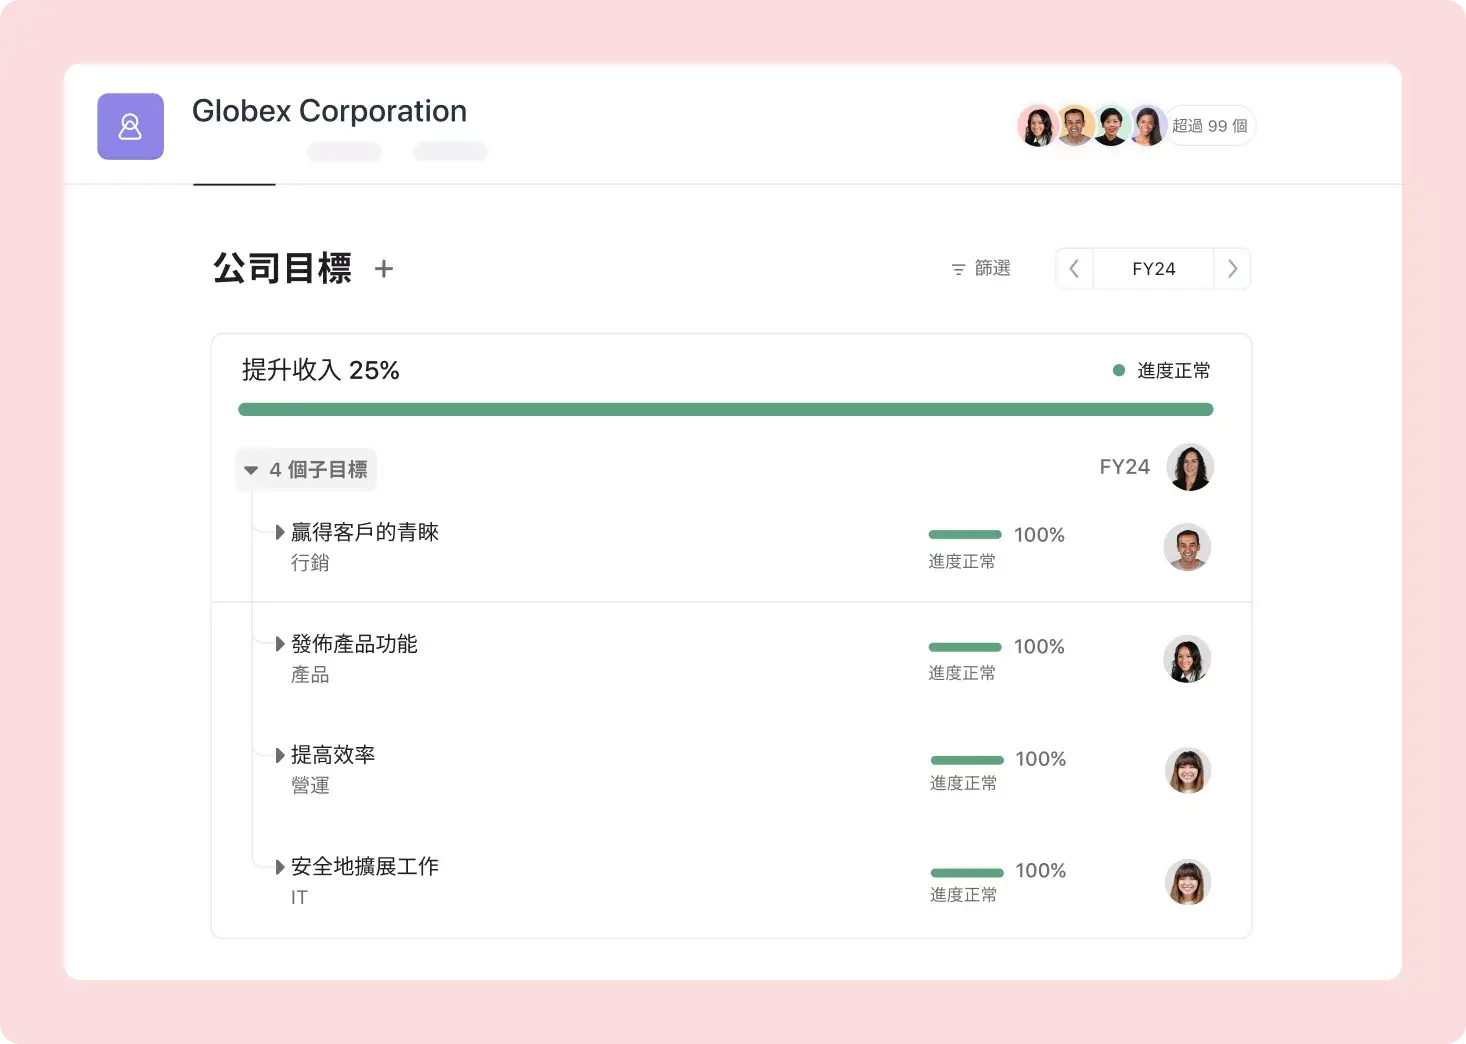
Task: Click the 行銷 team label
Action: tap(310, 563)
